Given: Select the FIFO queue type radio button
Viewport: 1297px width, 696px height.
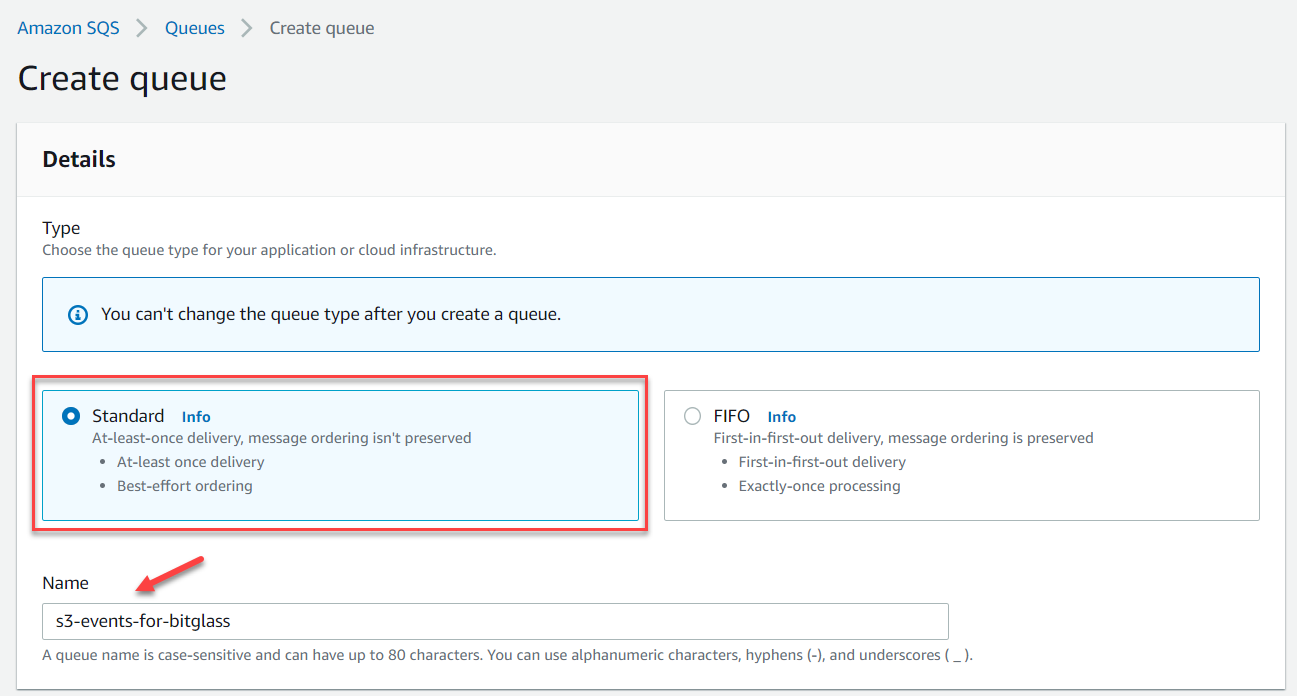Looking at the screenshot, I should pos(692,415).
